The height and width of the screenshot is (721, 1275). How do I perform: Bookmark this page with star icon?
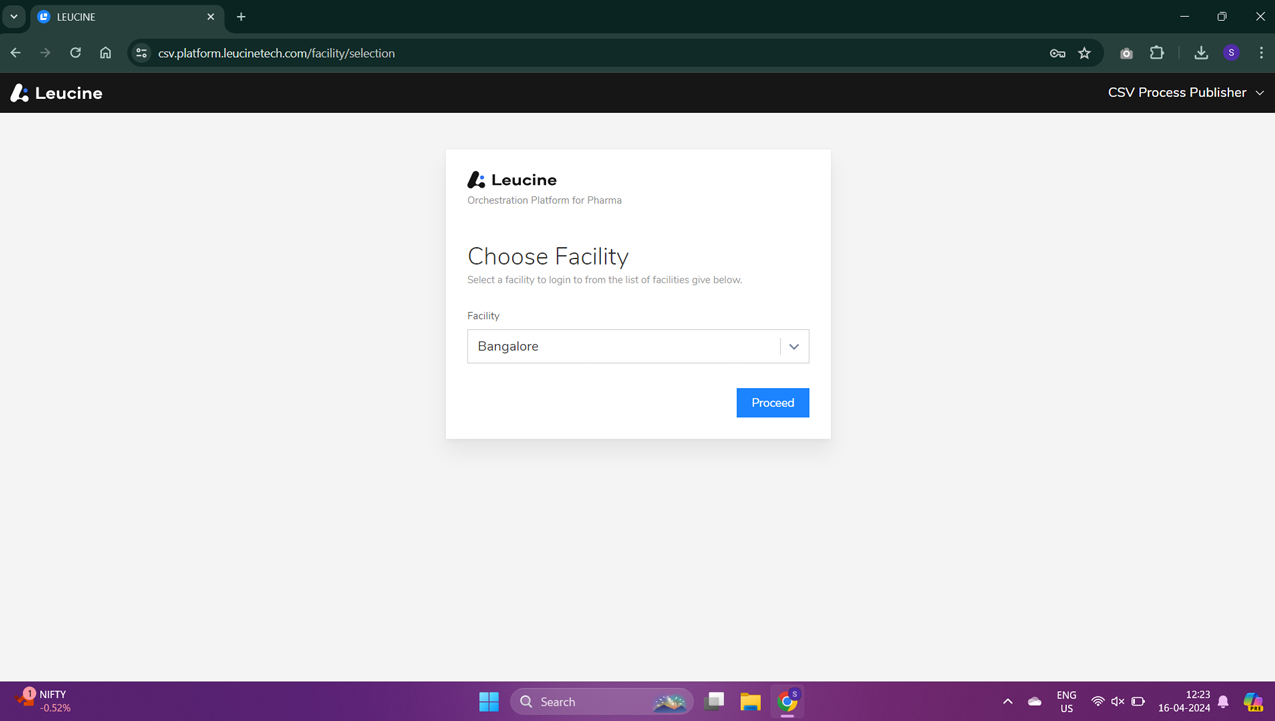(1084, 53)
